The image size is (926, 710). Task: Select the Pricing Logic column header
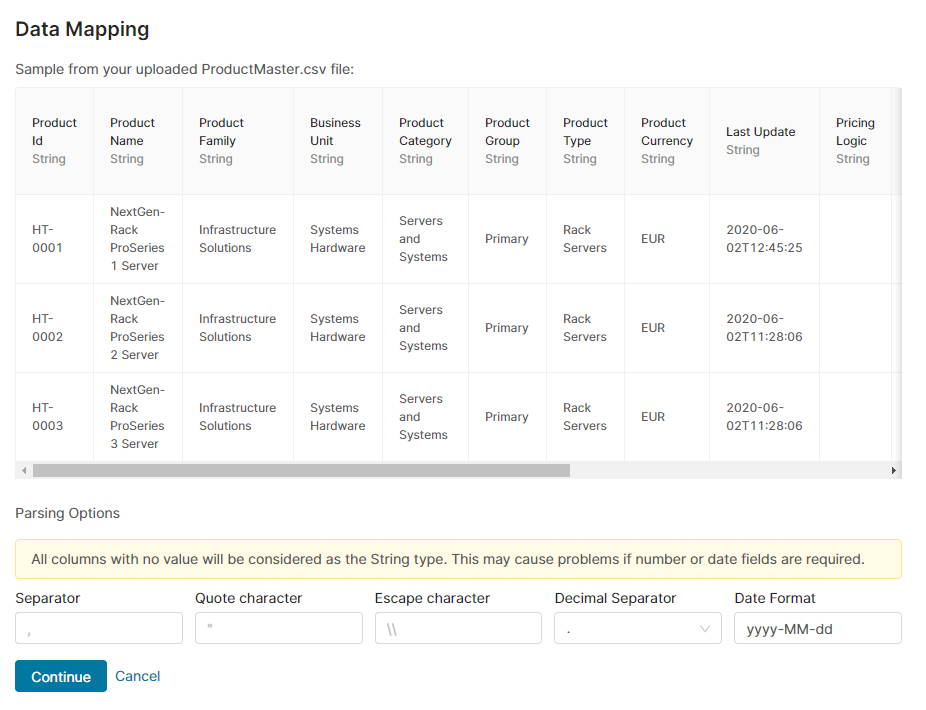coord(854,141)
